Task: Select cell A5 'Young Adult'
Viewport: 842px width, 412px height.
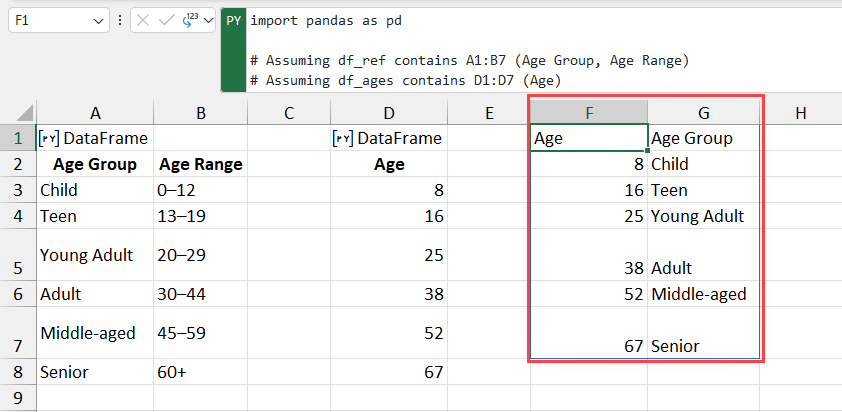Action: [x=95, y=255]
